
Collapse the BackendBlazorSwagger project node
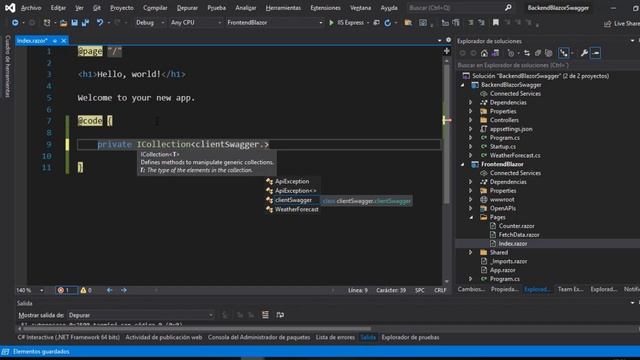pos(463,85)
